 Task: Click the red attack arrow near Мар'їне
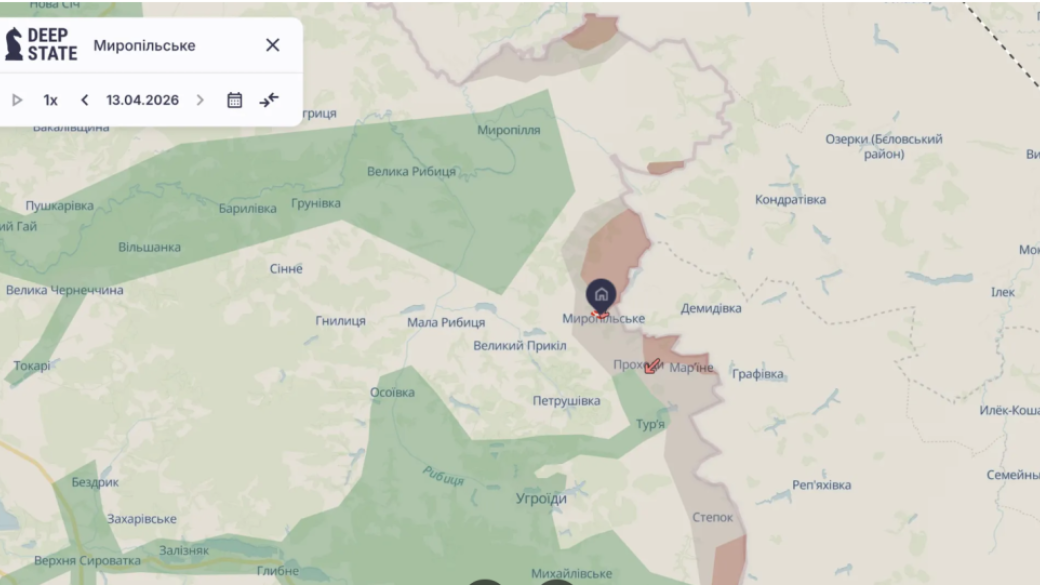653,365
